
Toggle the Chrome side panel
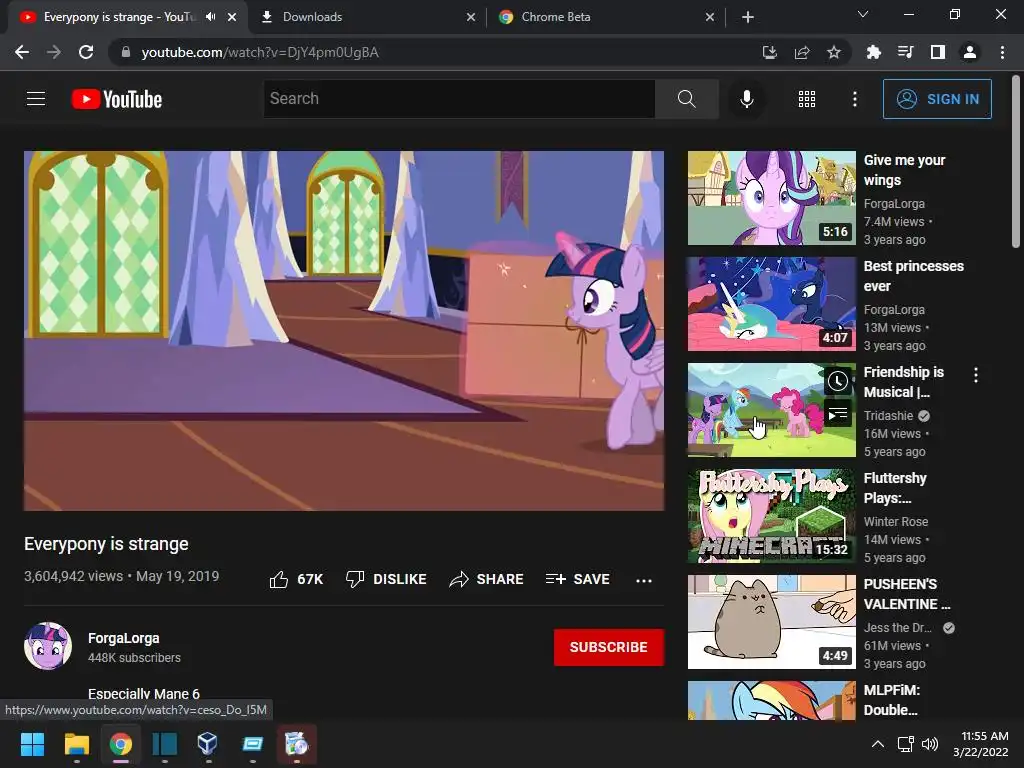[x=938, y=52]
